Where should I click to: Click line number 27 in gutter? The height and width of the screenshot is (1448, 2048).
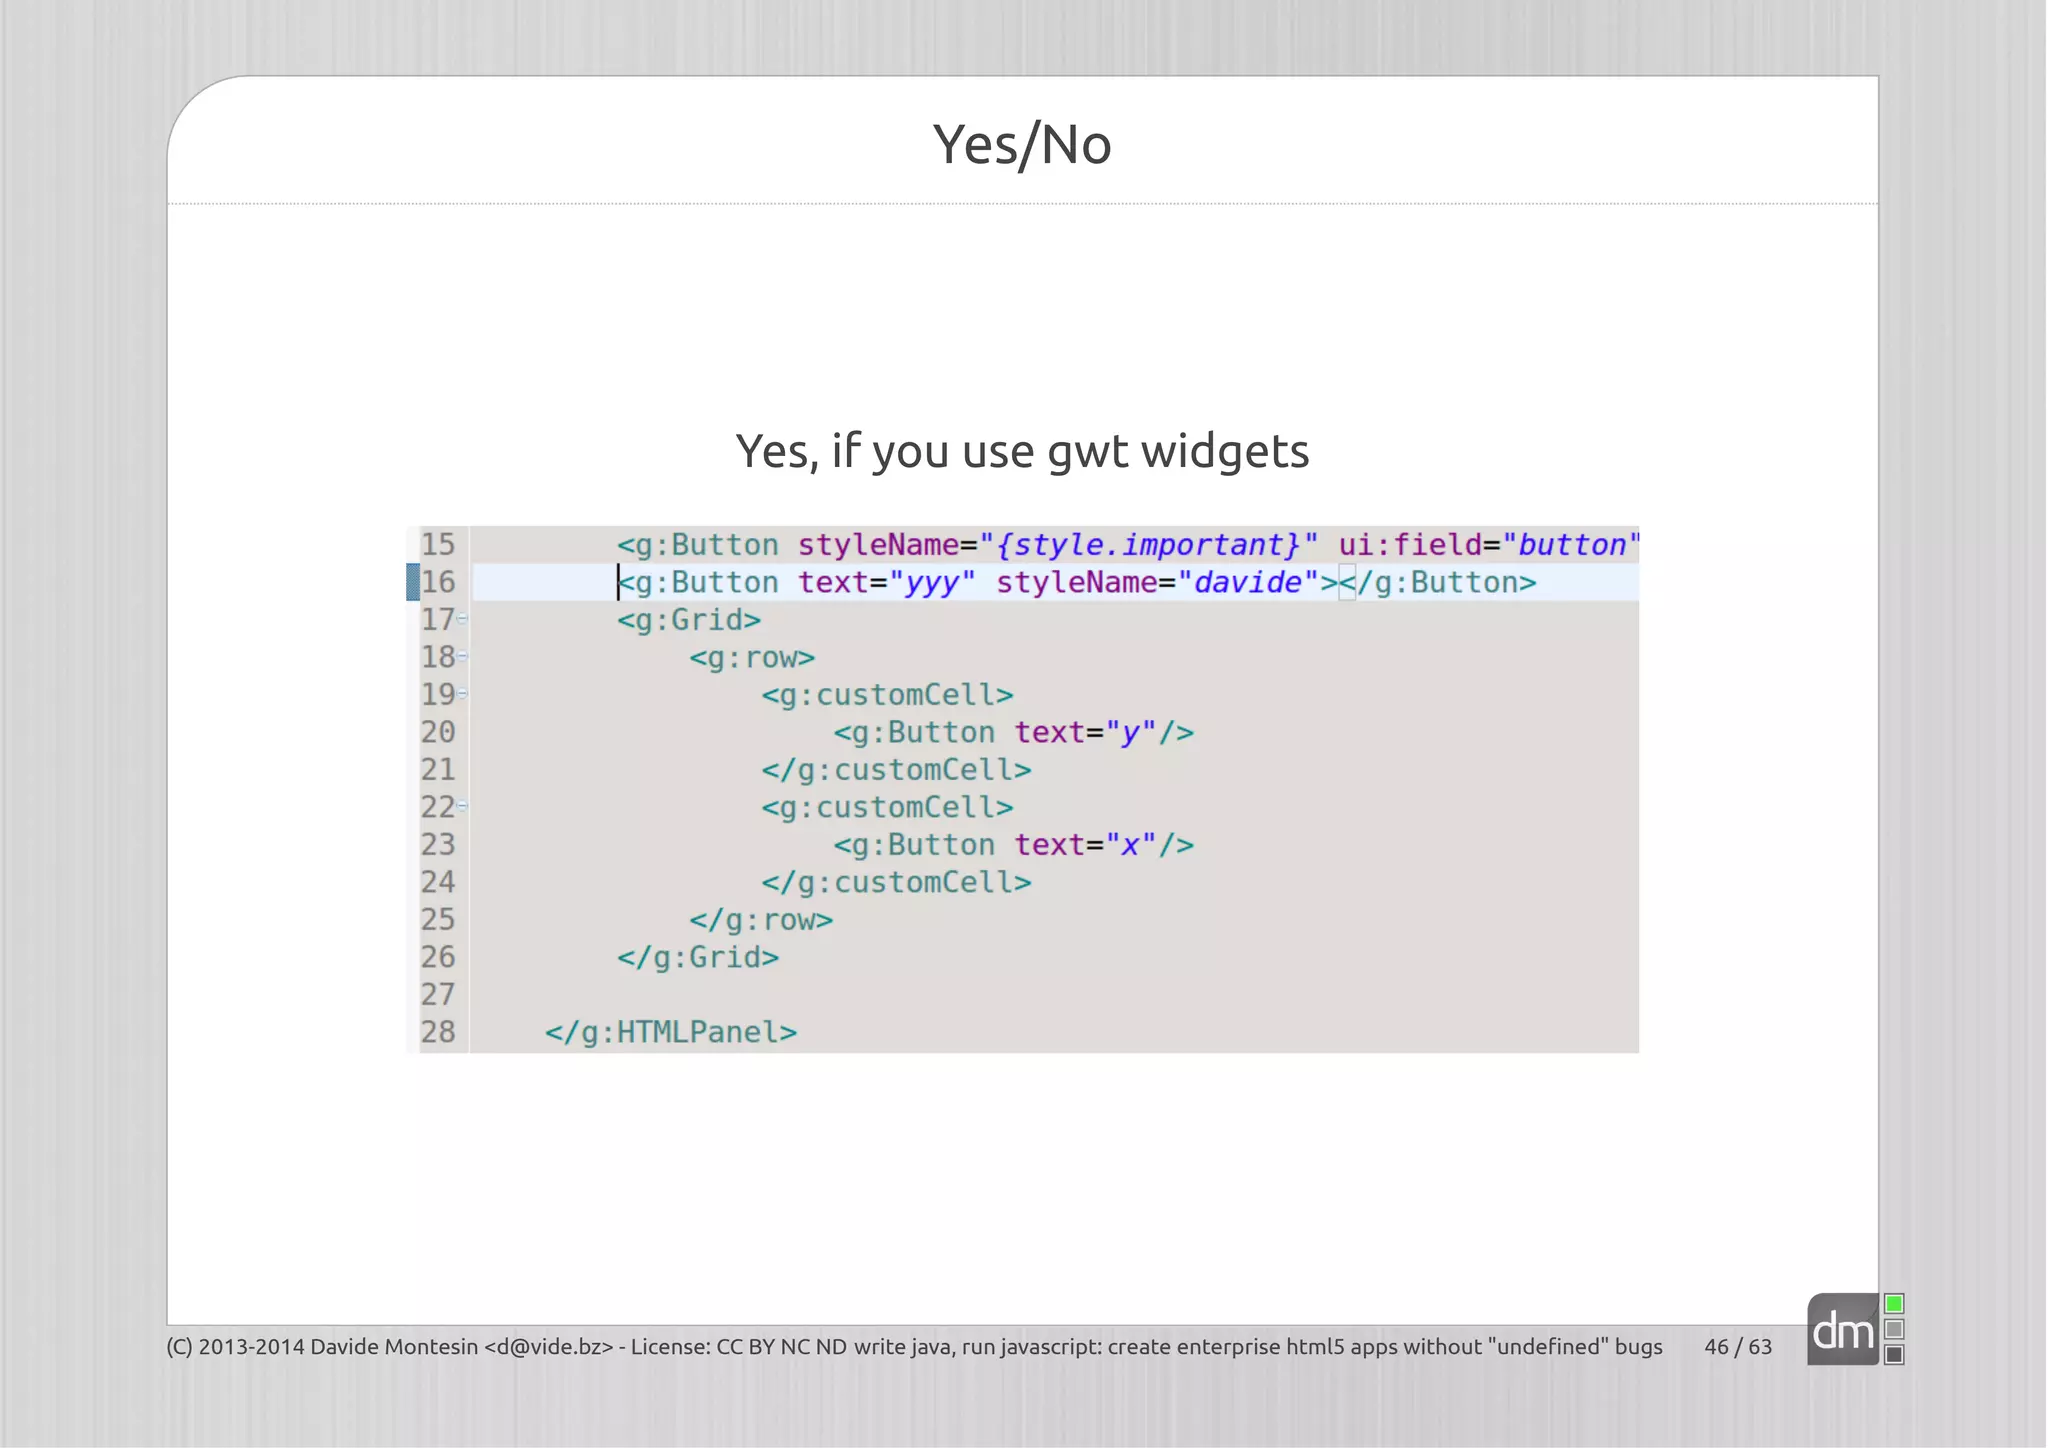[438, 995]
